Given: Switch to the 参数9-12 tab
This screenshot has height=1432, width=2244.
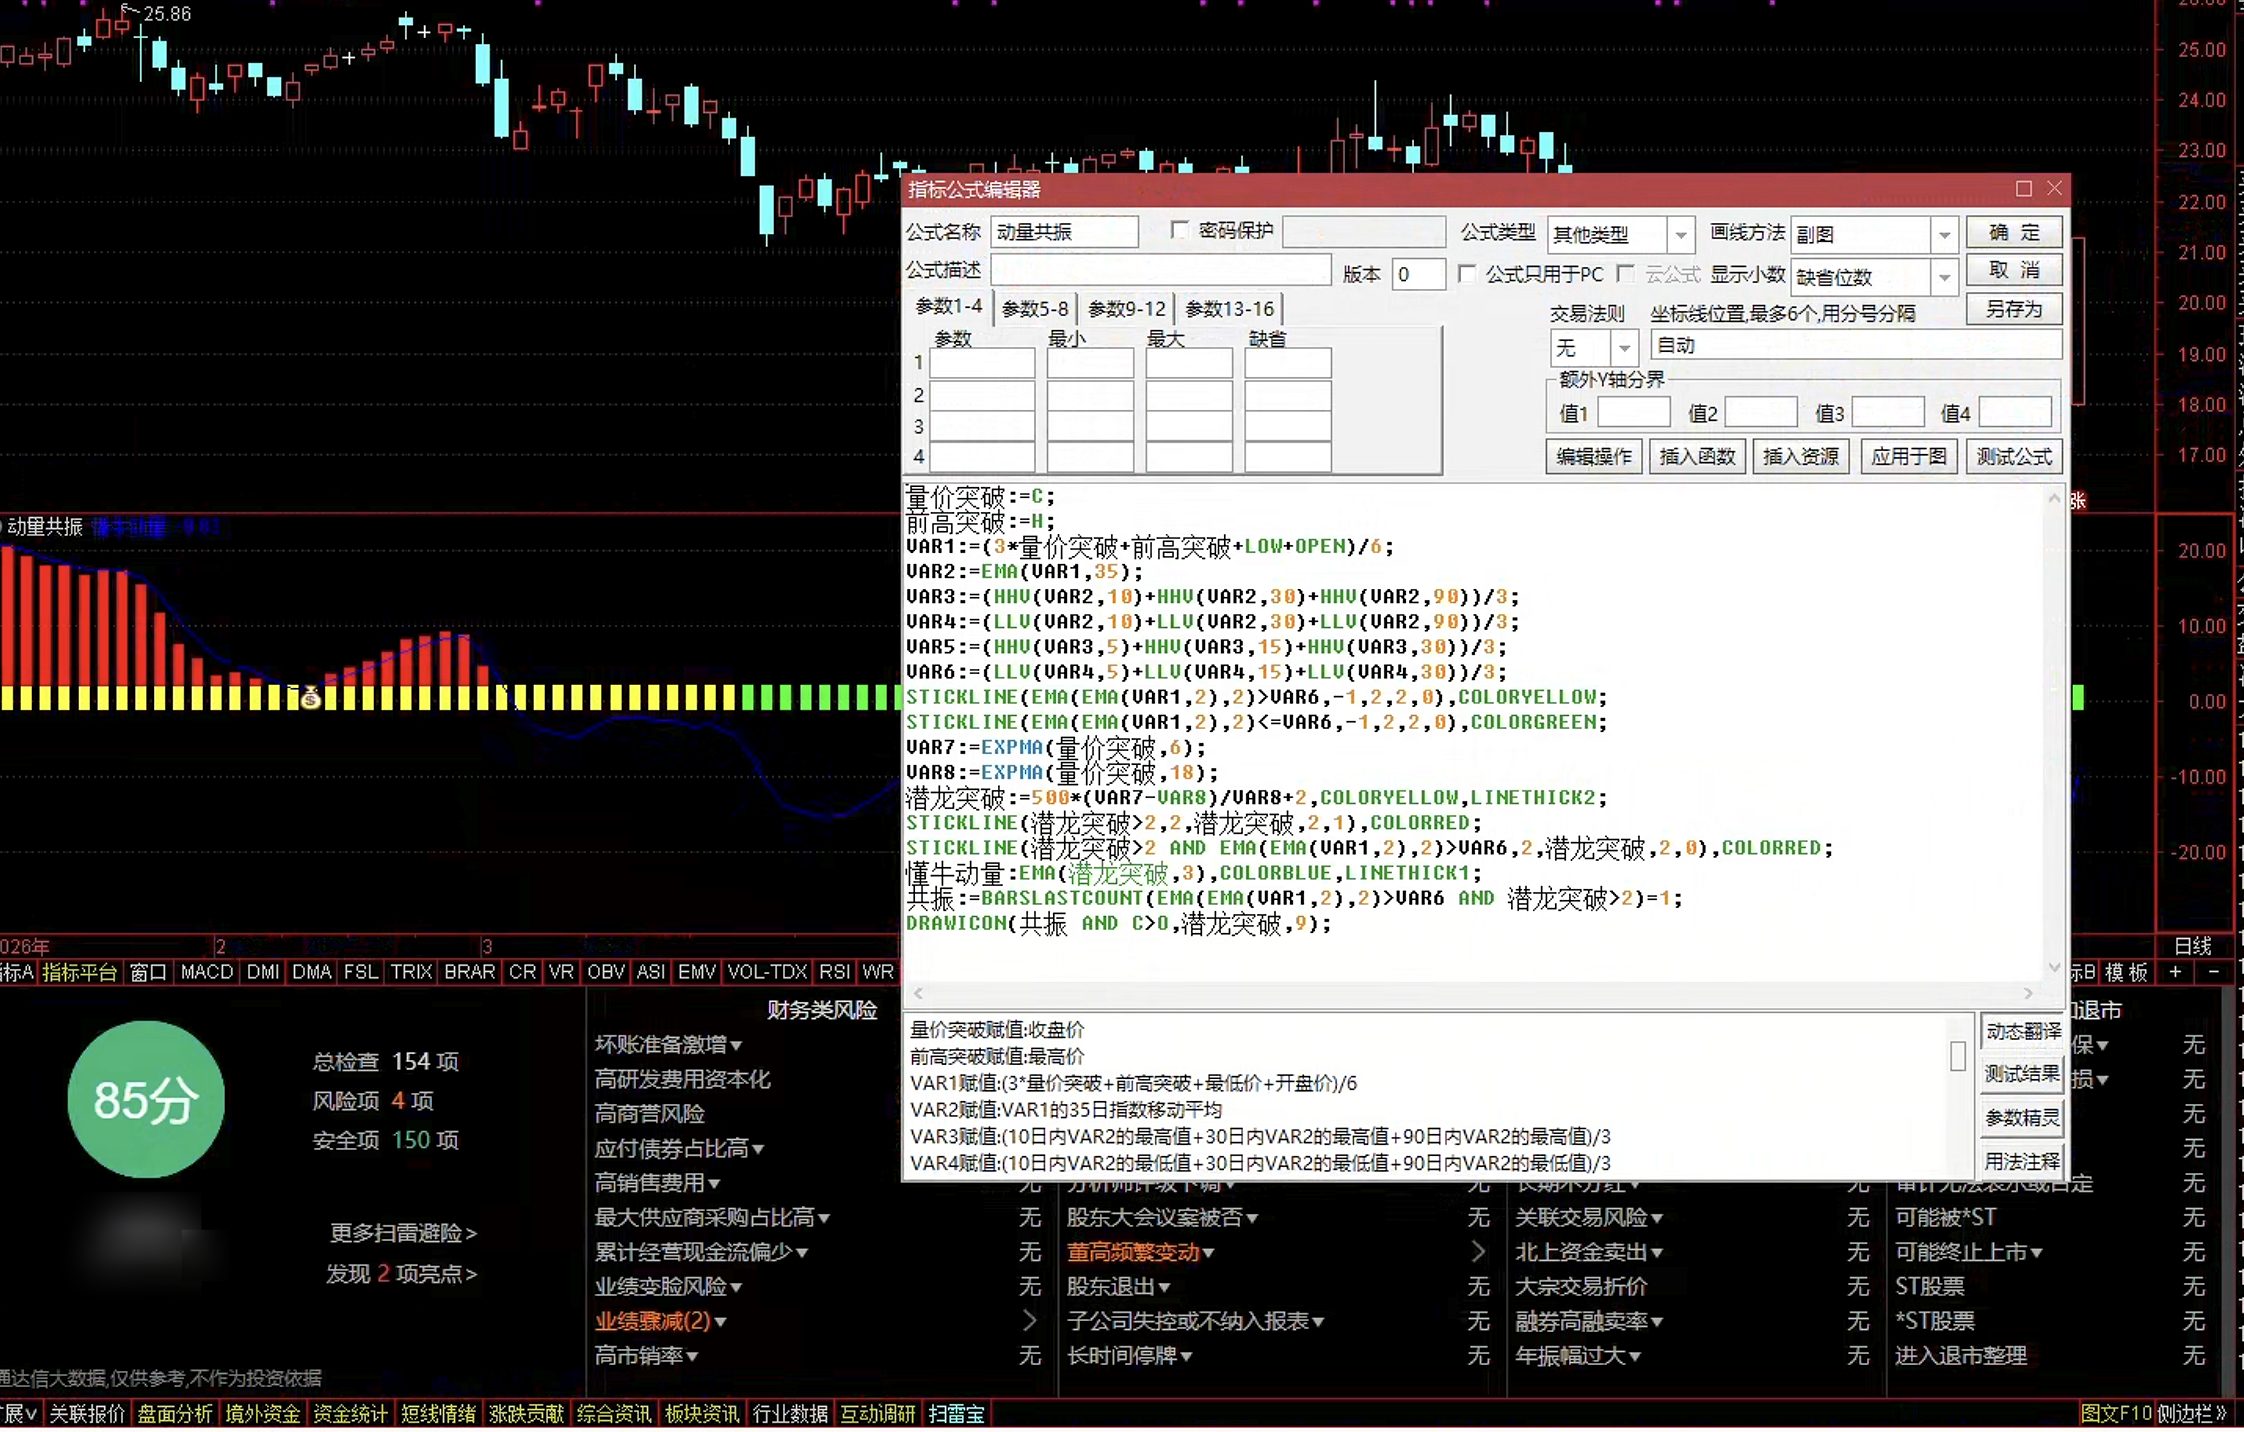Looking at the screenshot, I should [1127, 309].
